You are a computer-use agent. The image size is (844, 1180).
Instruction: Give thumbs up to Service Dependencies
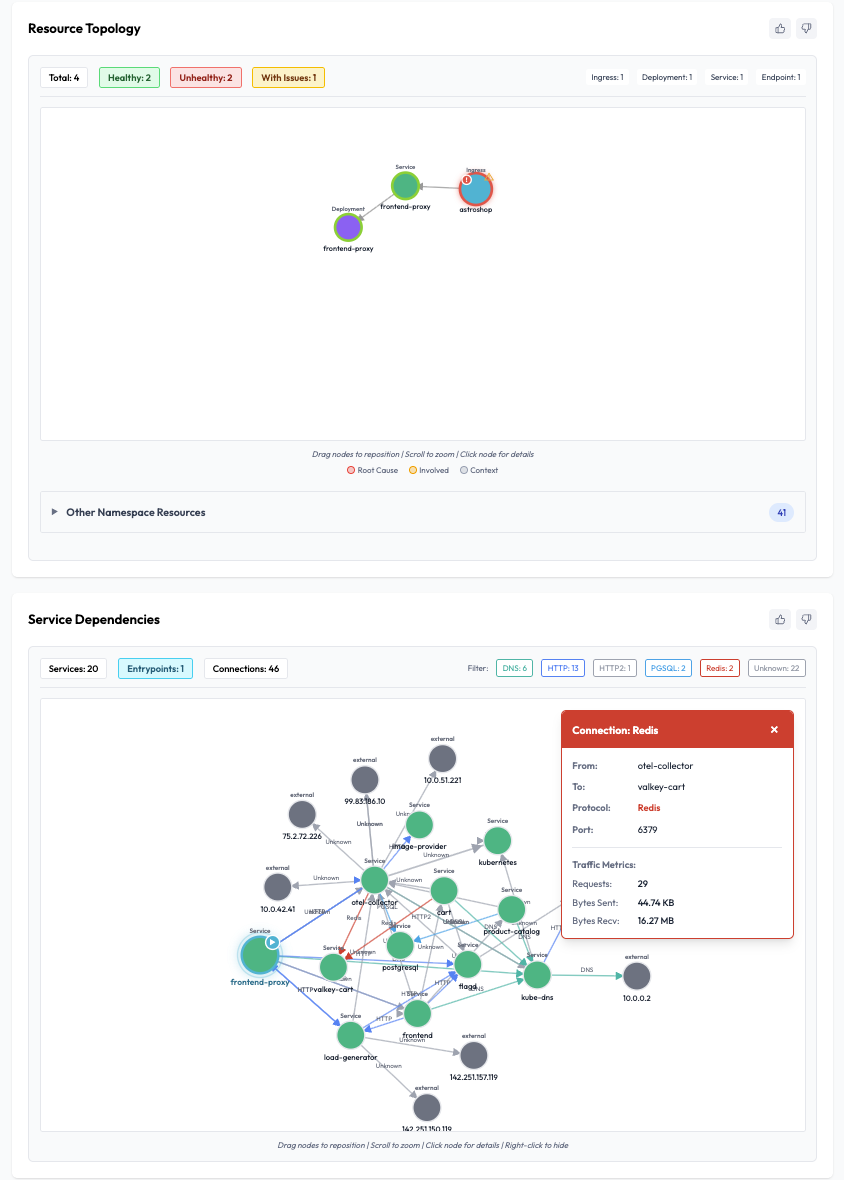[x=780, y=619]
